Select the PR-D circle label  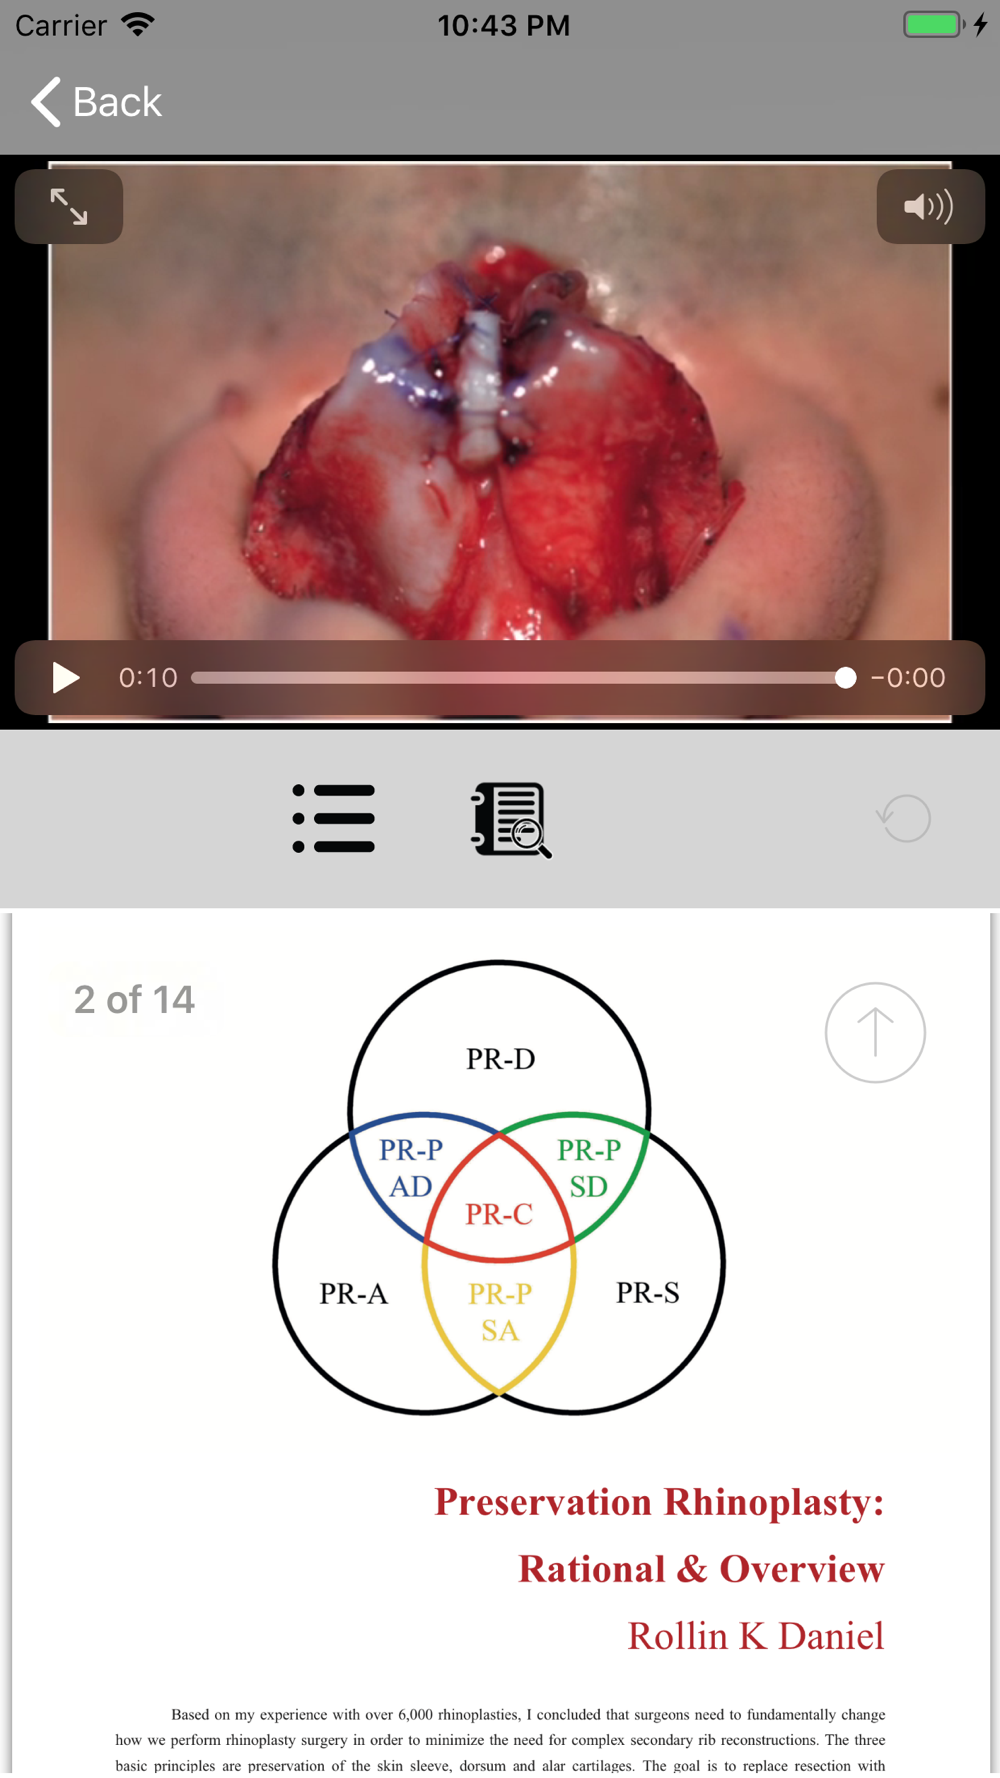point(500,1059)
